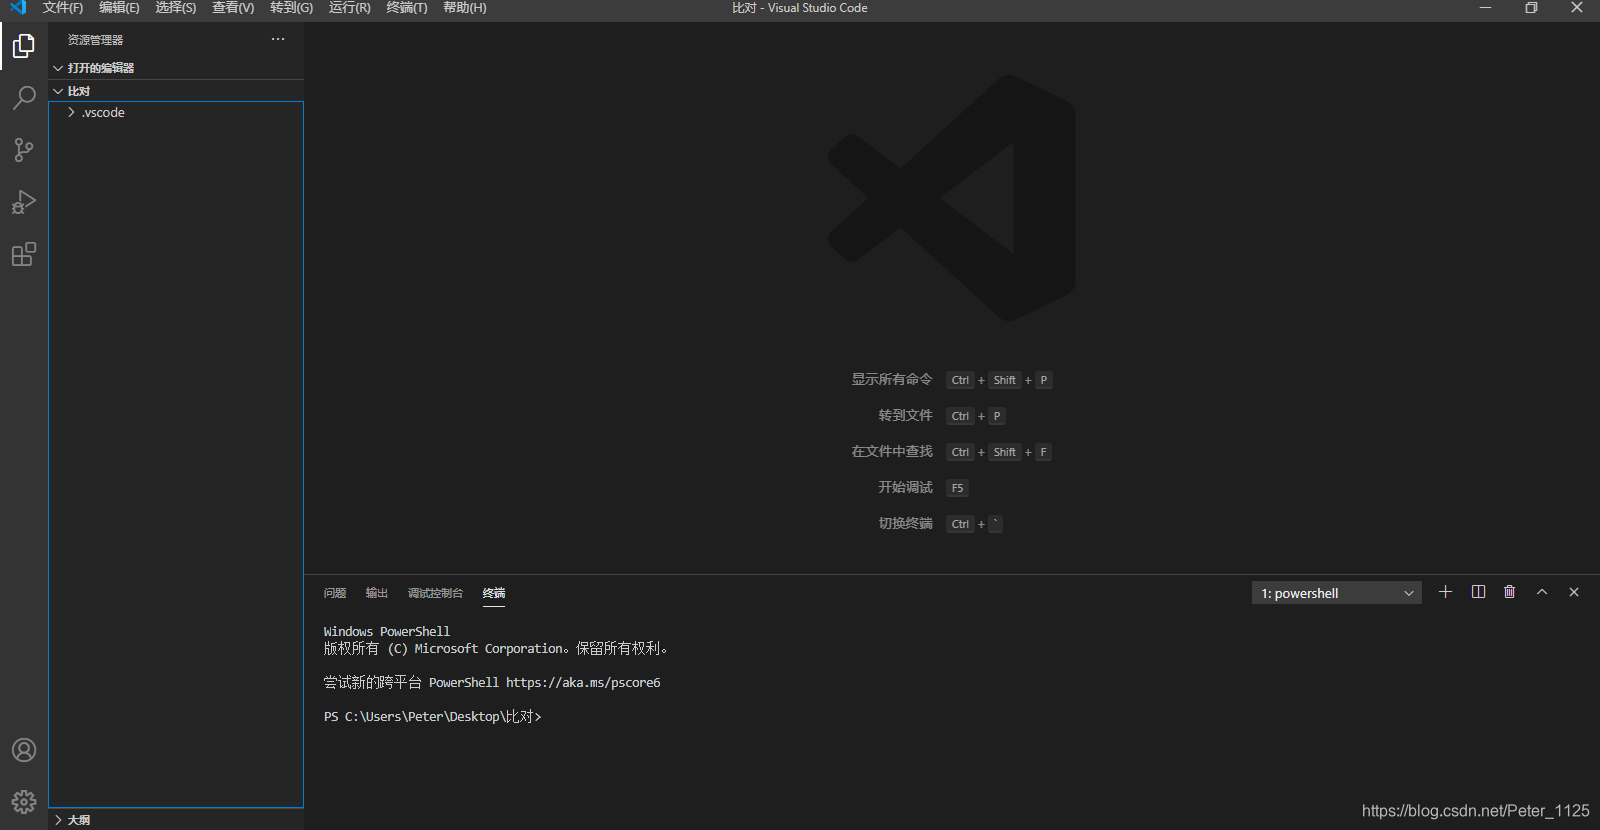The image size is (1600, 830).
Task: Click the 资源管理器 panel title
Action: click(x=95, y=40)
